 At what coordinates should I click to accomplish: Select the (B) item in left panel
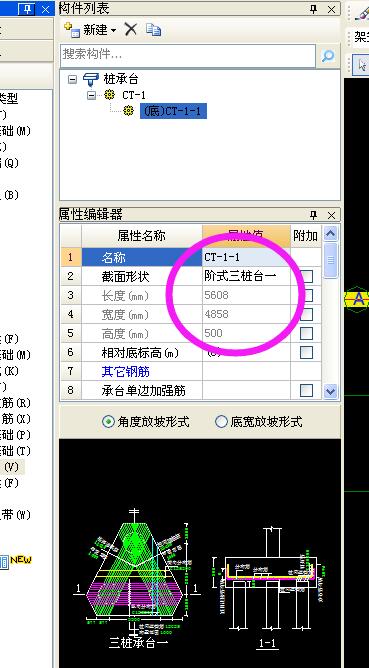click(x=9, y=195)
